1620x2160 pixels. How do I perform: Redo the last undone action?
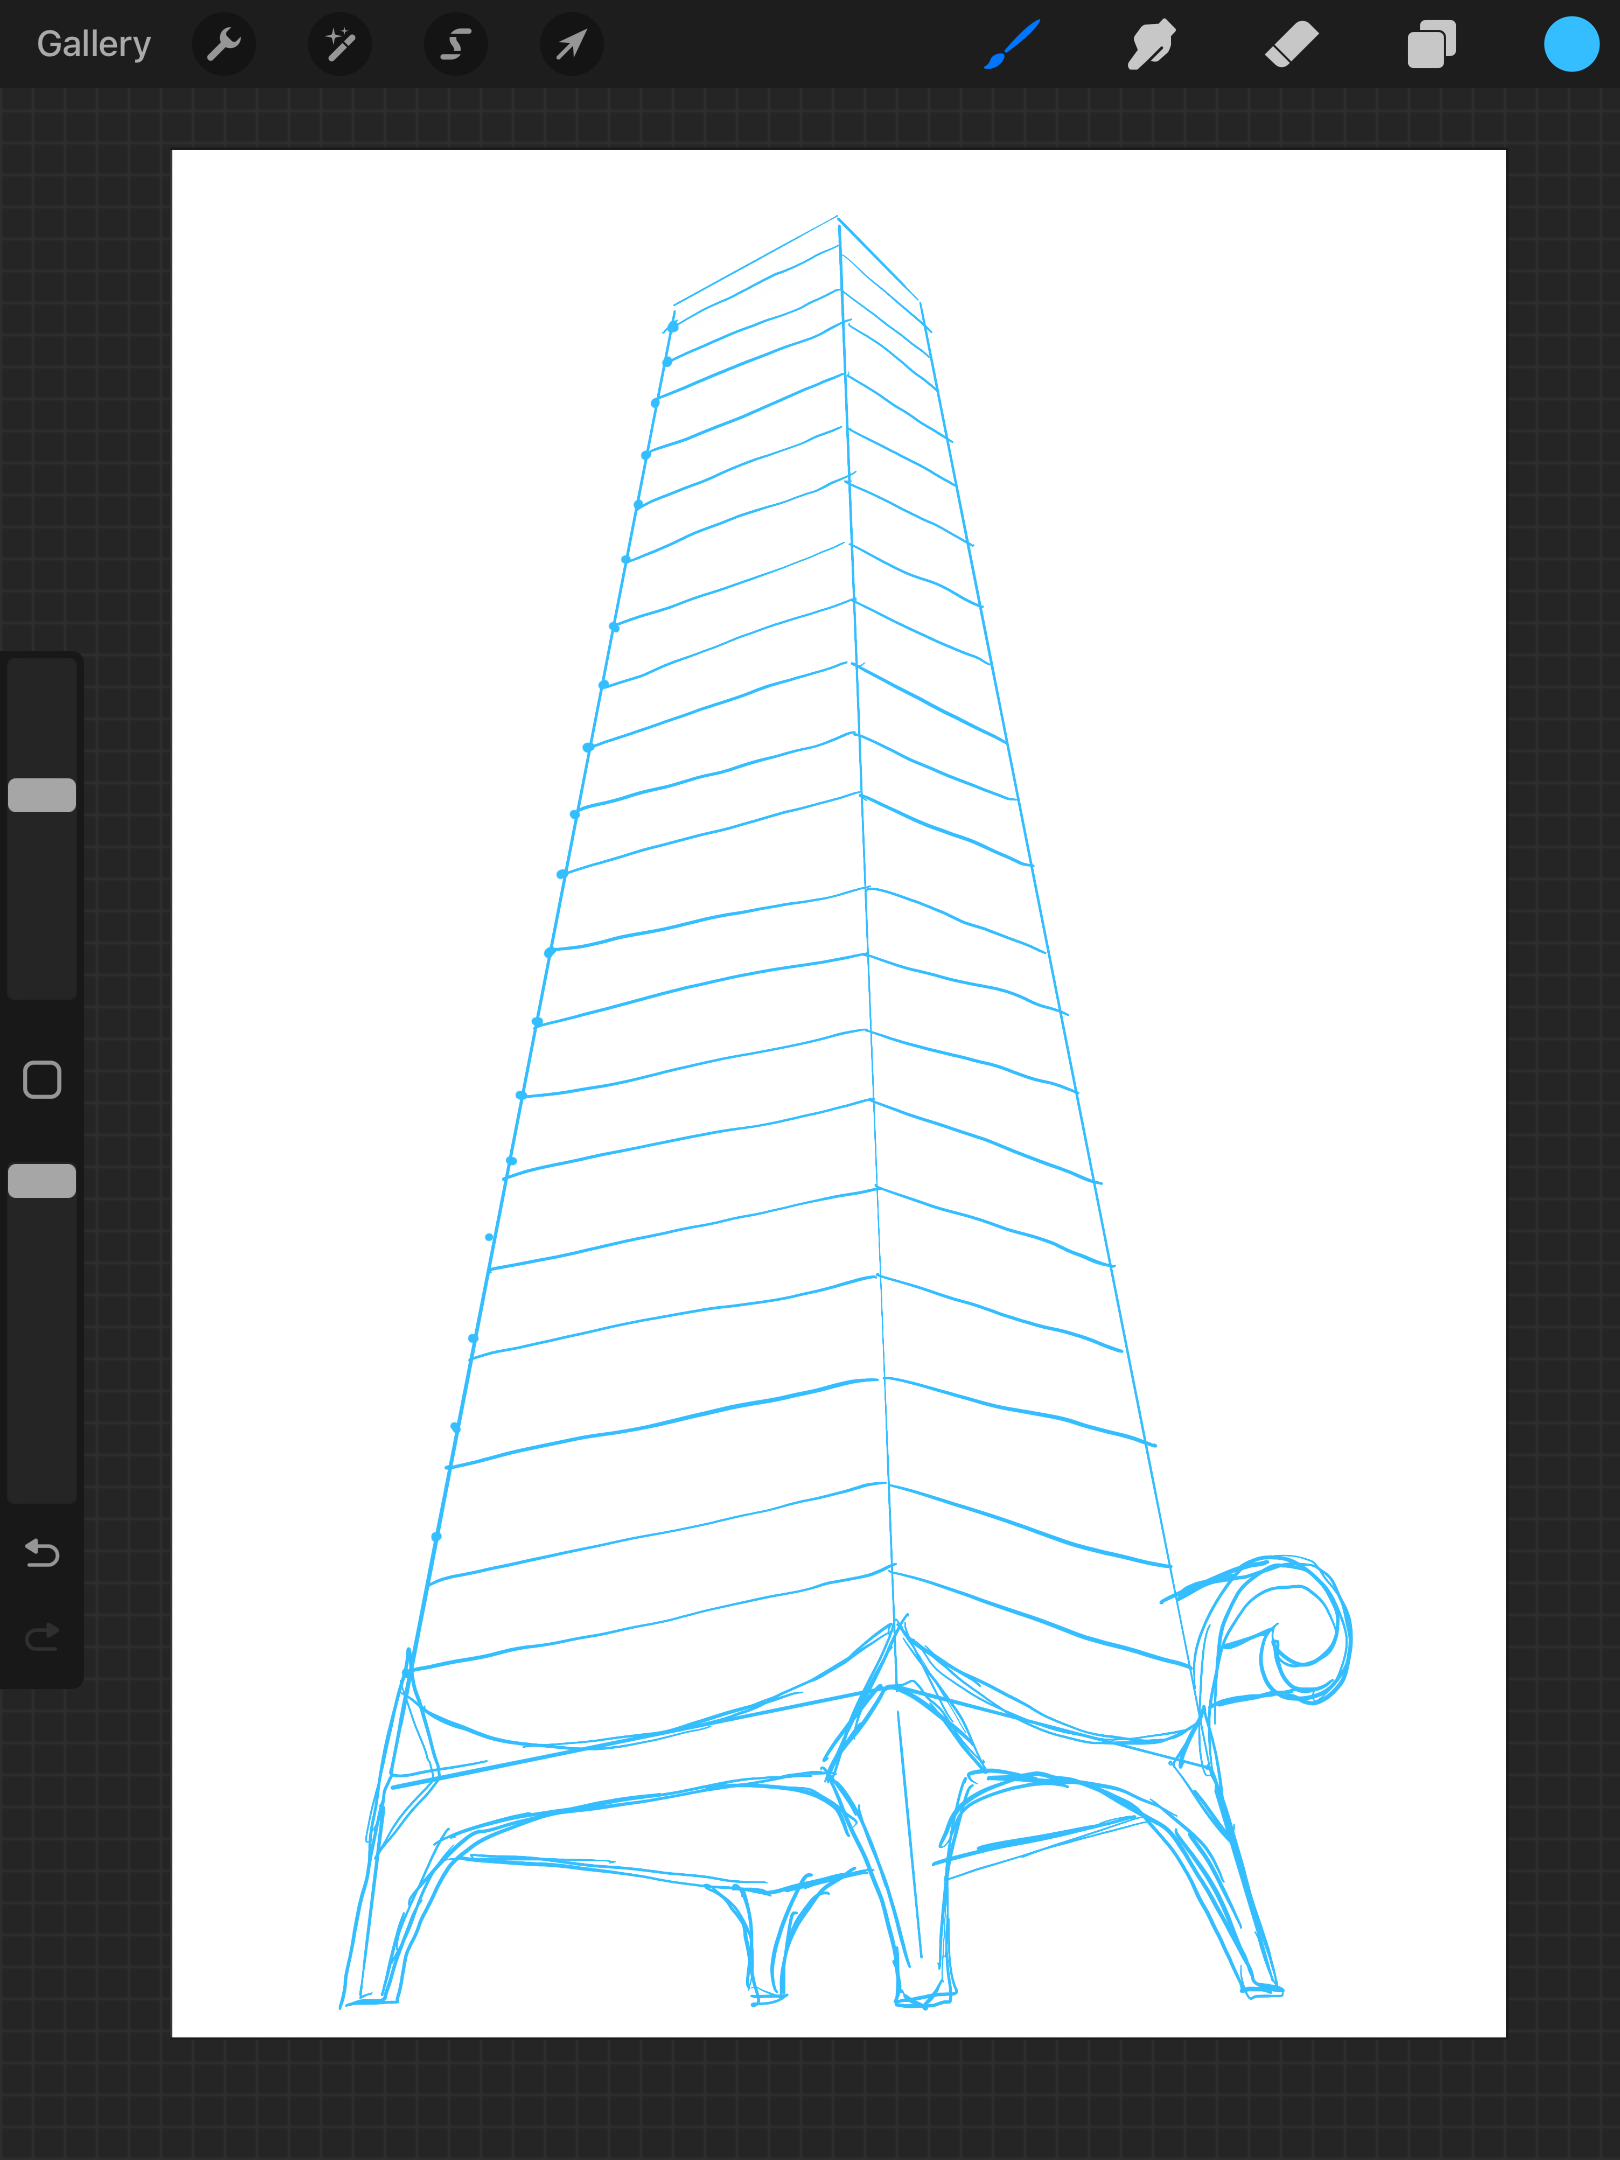pos(42,1637)
